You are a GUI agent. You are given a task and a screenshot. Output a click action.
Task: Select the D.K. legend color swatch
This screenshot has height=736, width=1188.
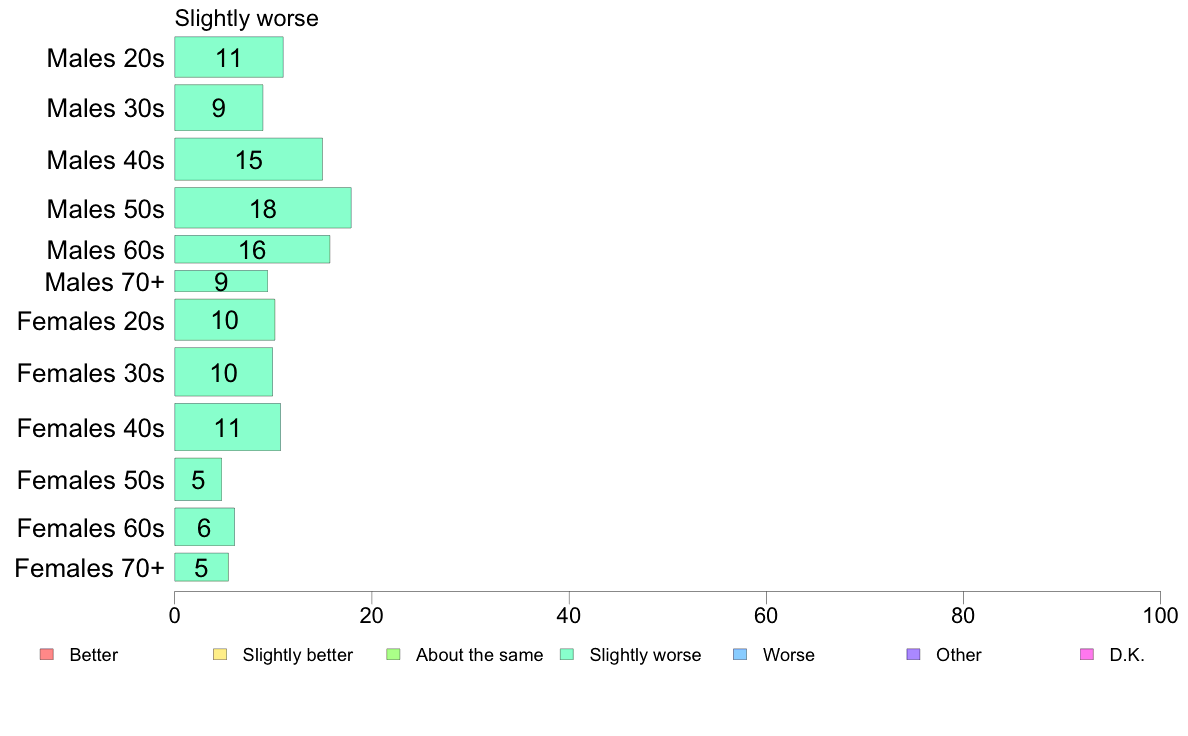[1087, 655]
